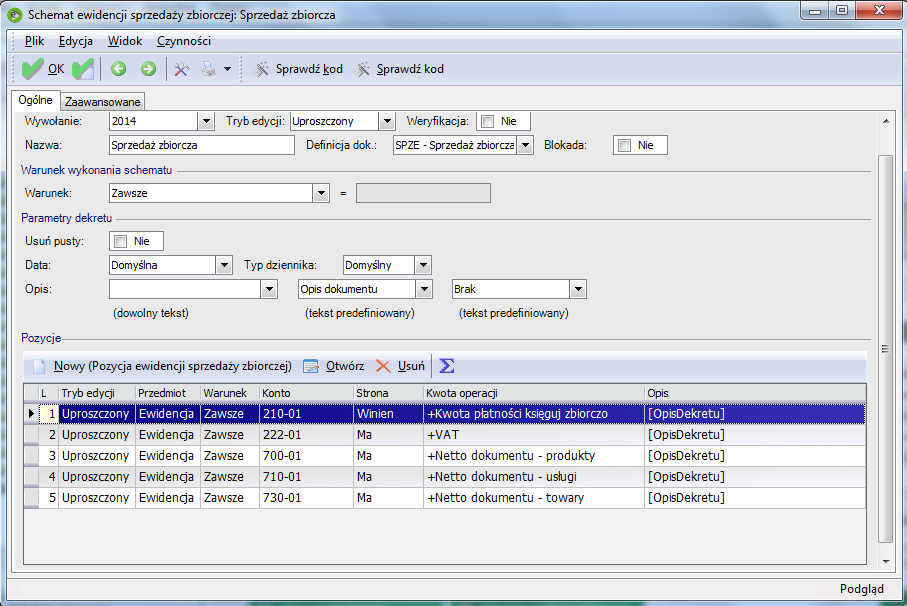Expand the empty Opis free-text dropdown
907x606 pixels.
pyautogui.click(x=269, y=289)
